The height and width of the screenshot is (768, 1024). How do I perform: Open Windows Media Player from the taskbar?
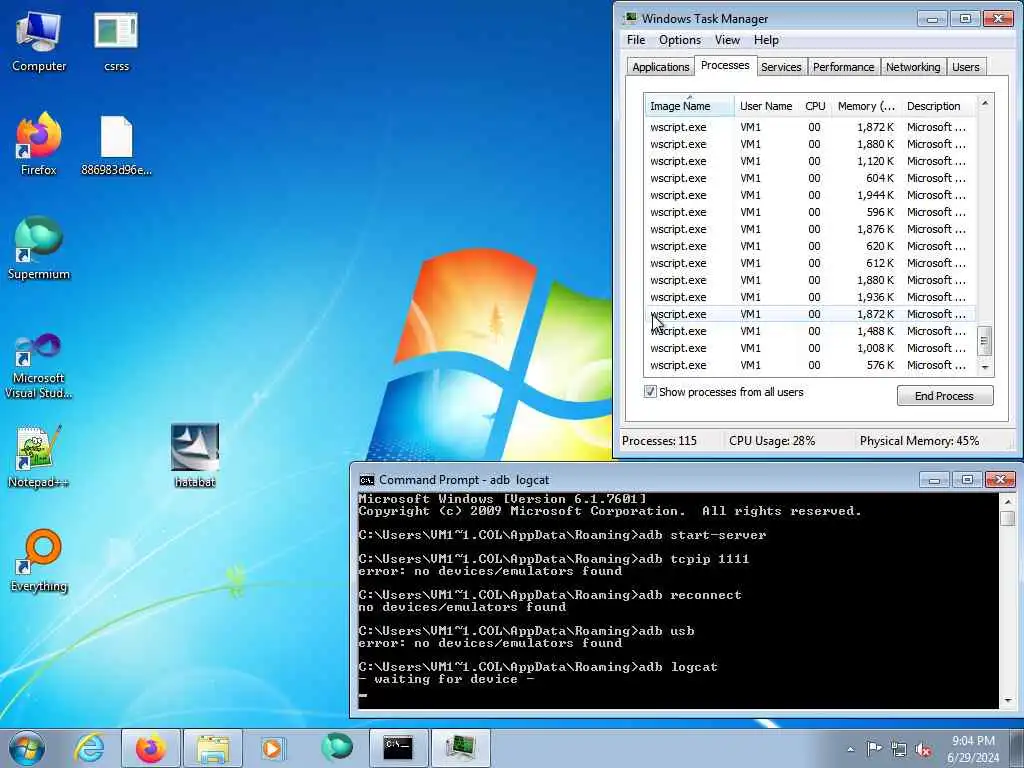(x=273, y=748)
